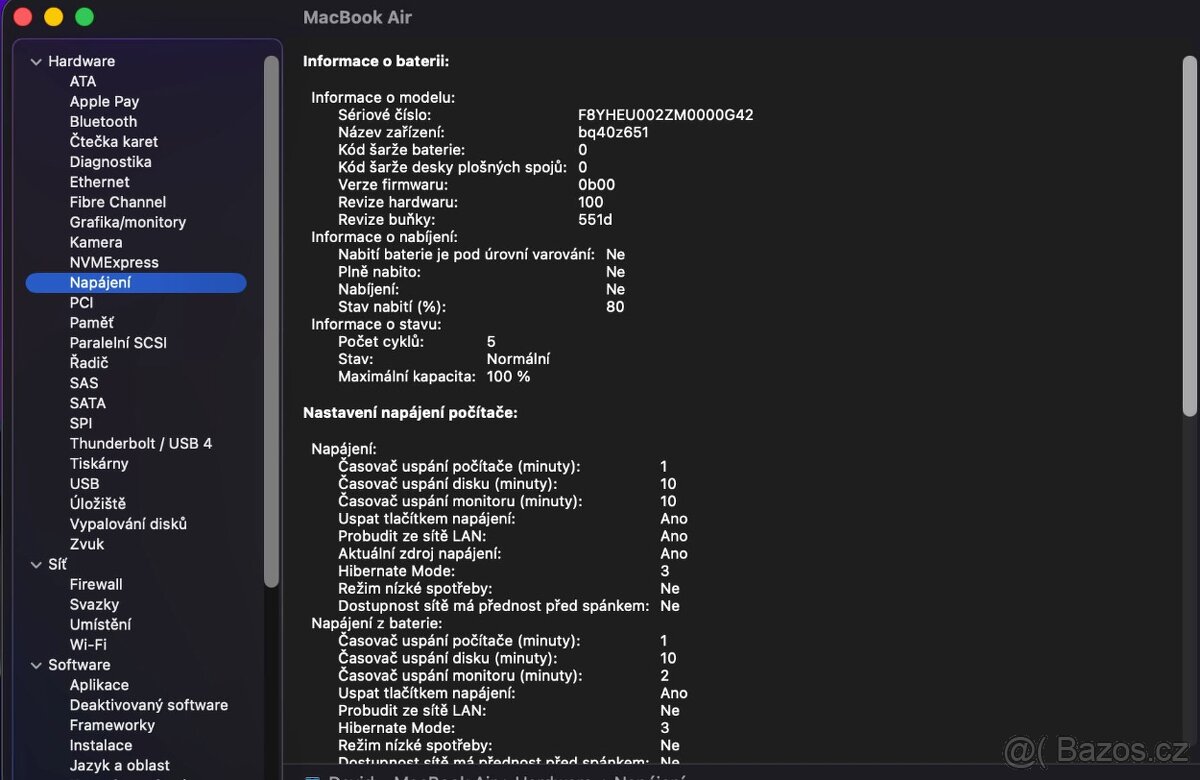Click the Hardware section label
The height and width of the screenshot is (780, 1200).
(81, 62)
